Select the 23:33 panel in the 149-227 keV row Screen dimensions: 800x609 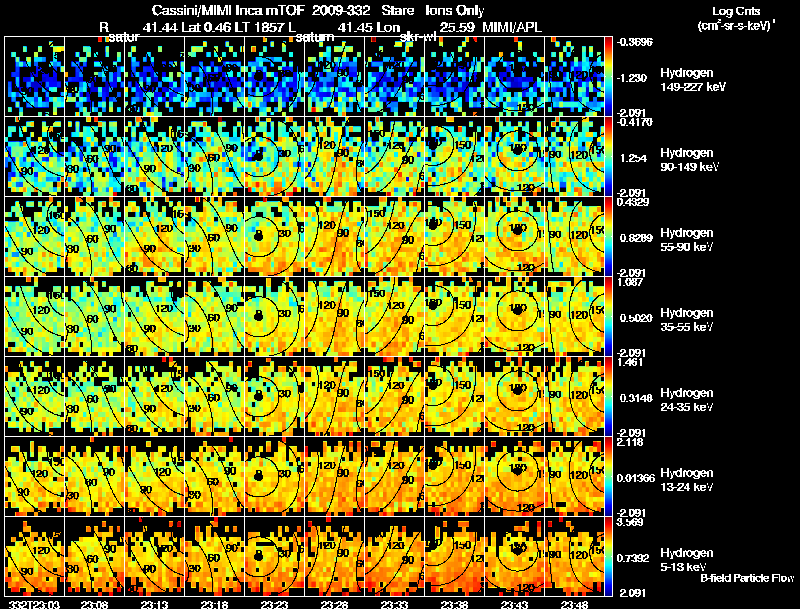394,76
